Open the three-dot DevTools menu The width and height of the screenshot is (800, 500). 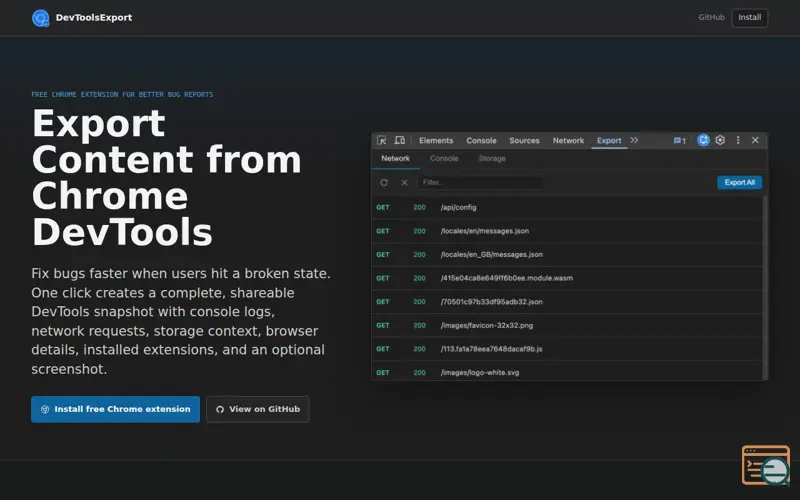point(738,140)
